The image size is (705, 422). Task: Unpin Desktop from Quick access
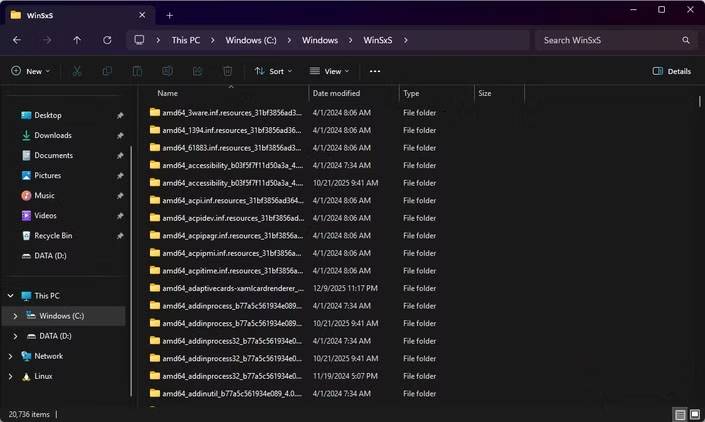point(120,116)
